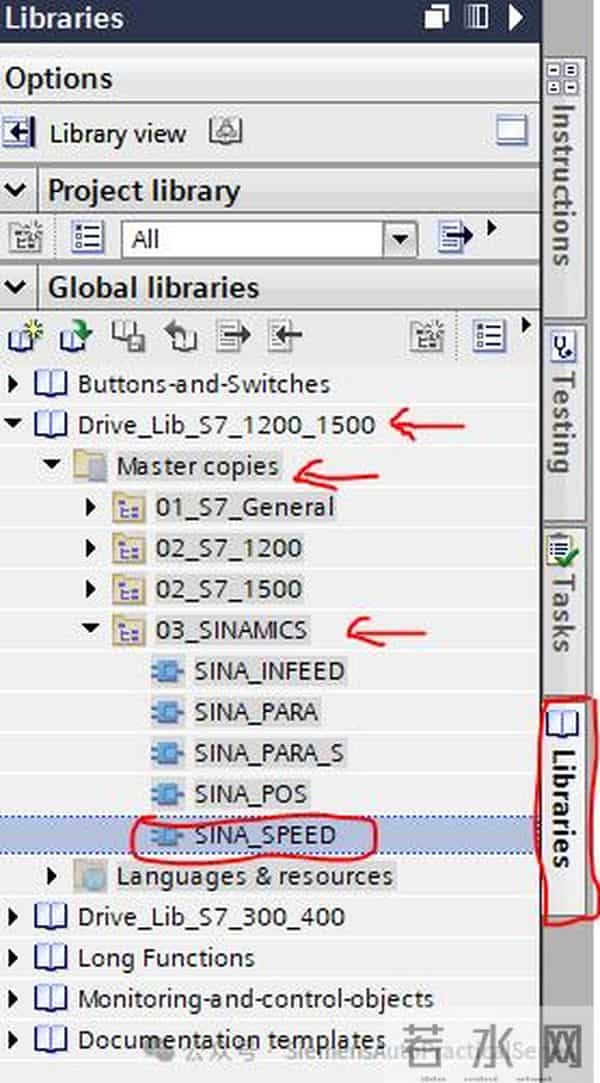The height and width of the screenshot is (1083, 600).
Task: Click the library management icon beside Library view
Action: click(x=224, y=132)
